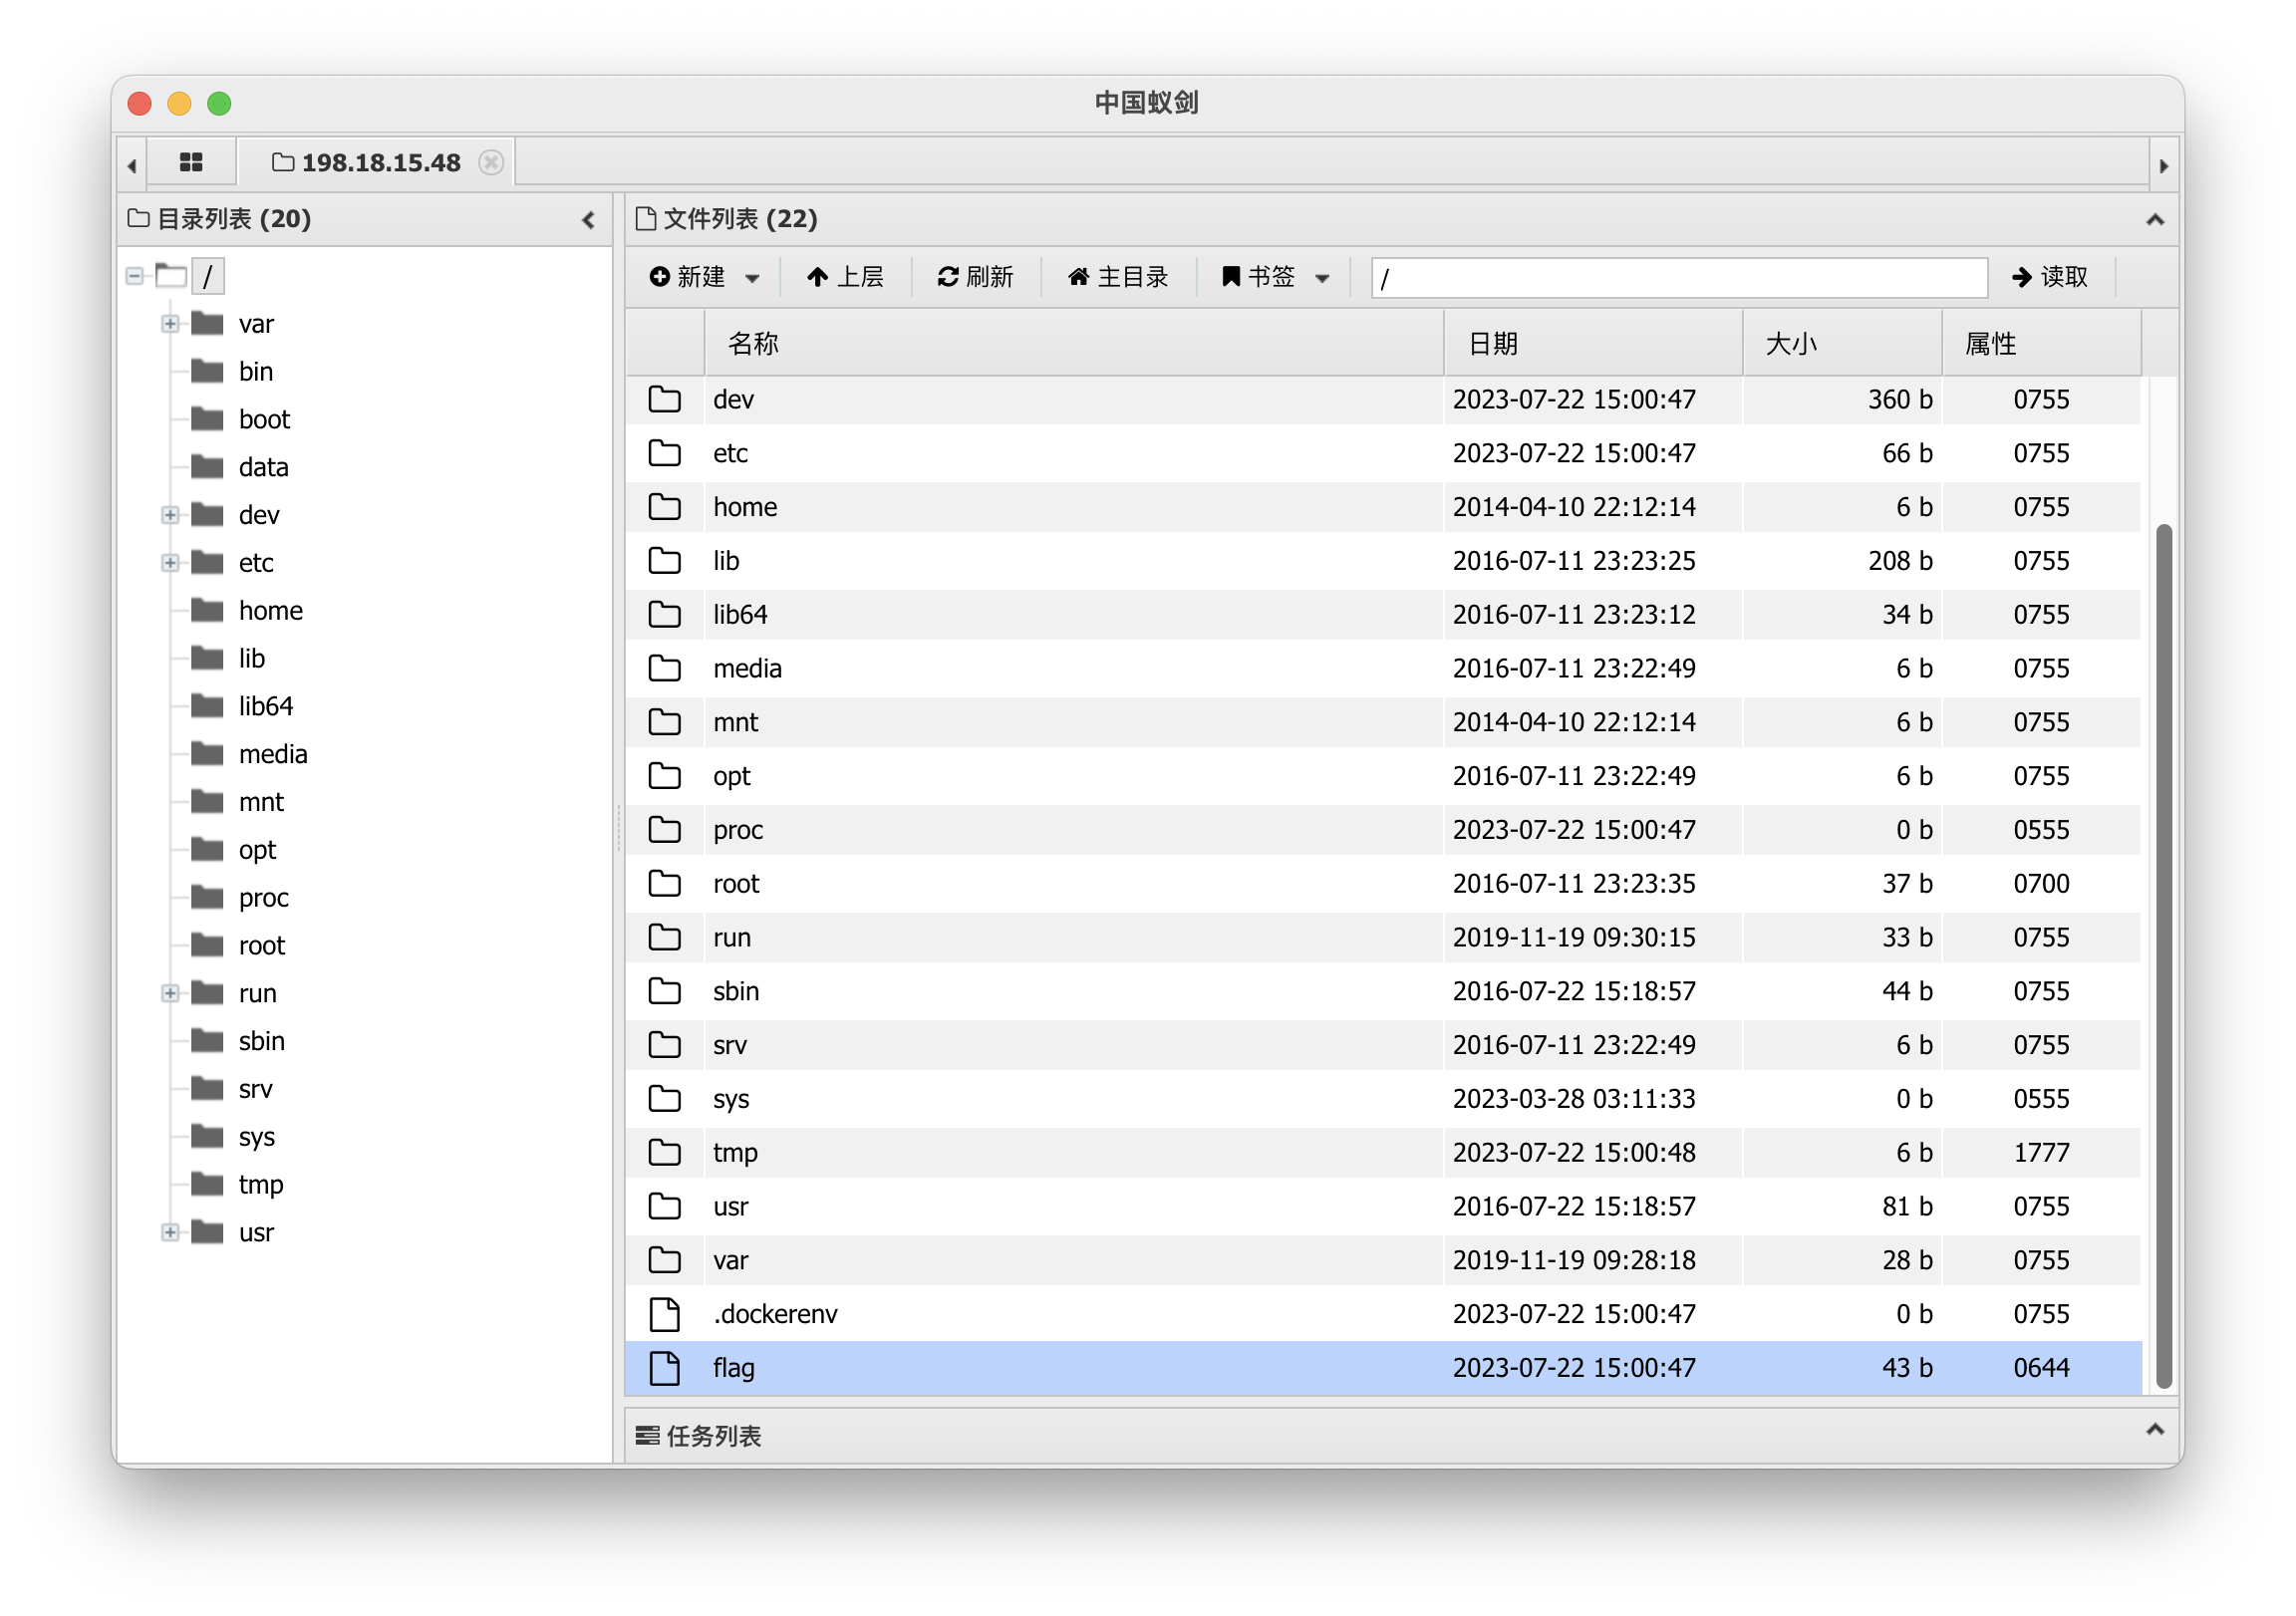The image size is (2296, 1616).
Task: Click the .dockerenv file icon
Action: pyautogui.click(x=664, y=1314)
